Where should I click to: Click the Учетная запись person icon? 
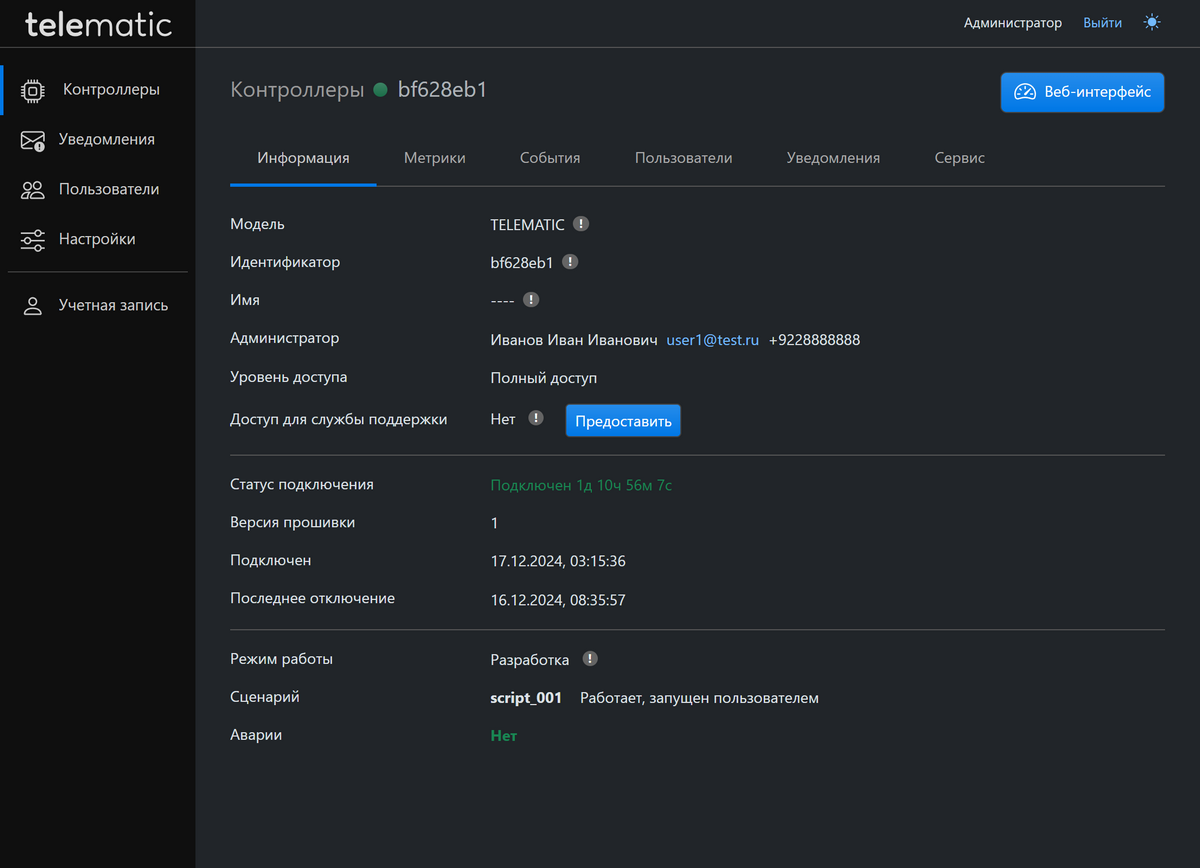point(33,306)
